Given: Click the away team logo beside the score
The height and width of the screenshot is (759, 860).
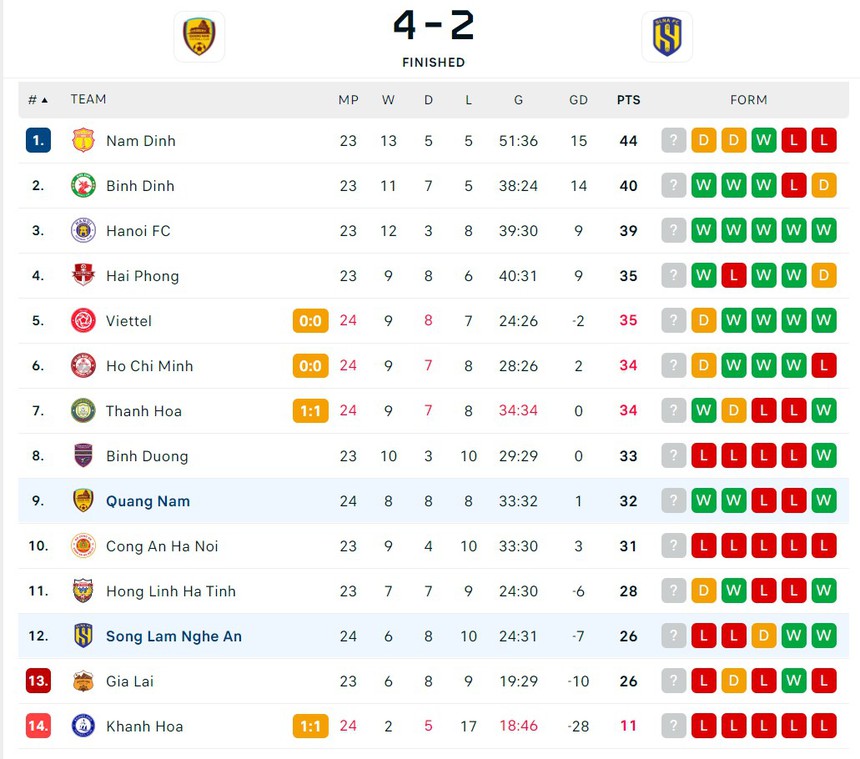Looking at the screenshot, I should click(666, 36).
